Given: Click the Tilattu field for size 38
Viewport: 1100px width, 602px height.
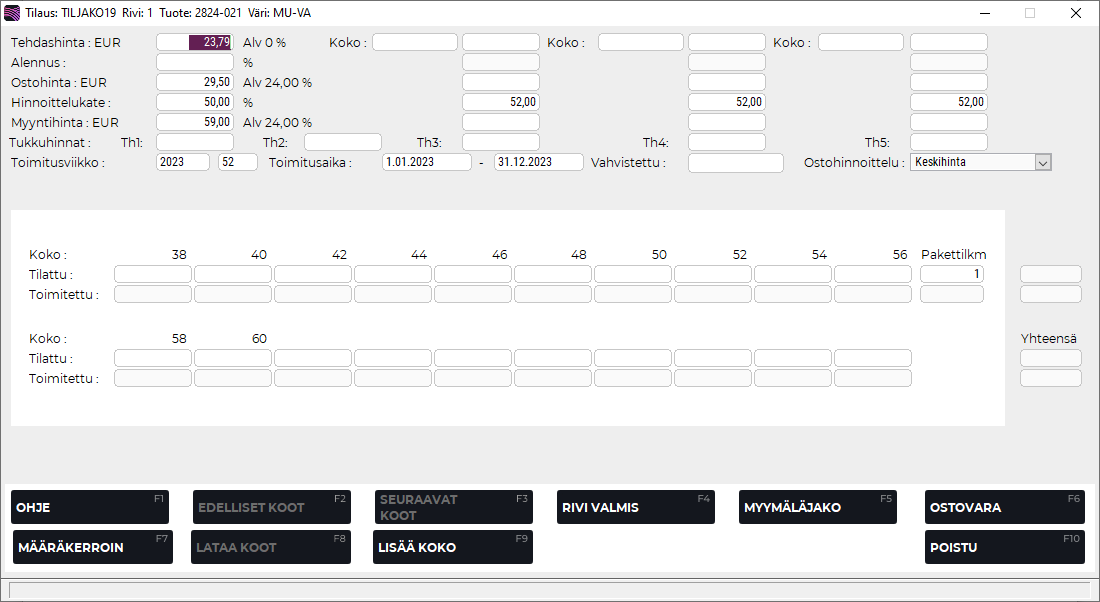Looking at the screenshot, I should pos(153,274).
